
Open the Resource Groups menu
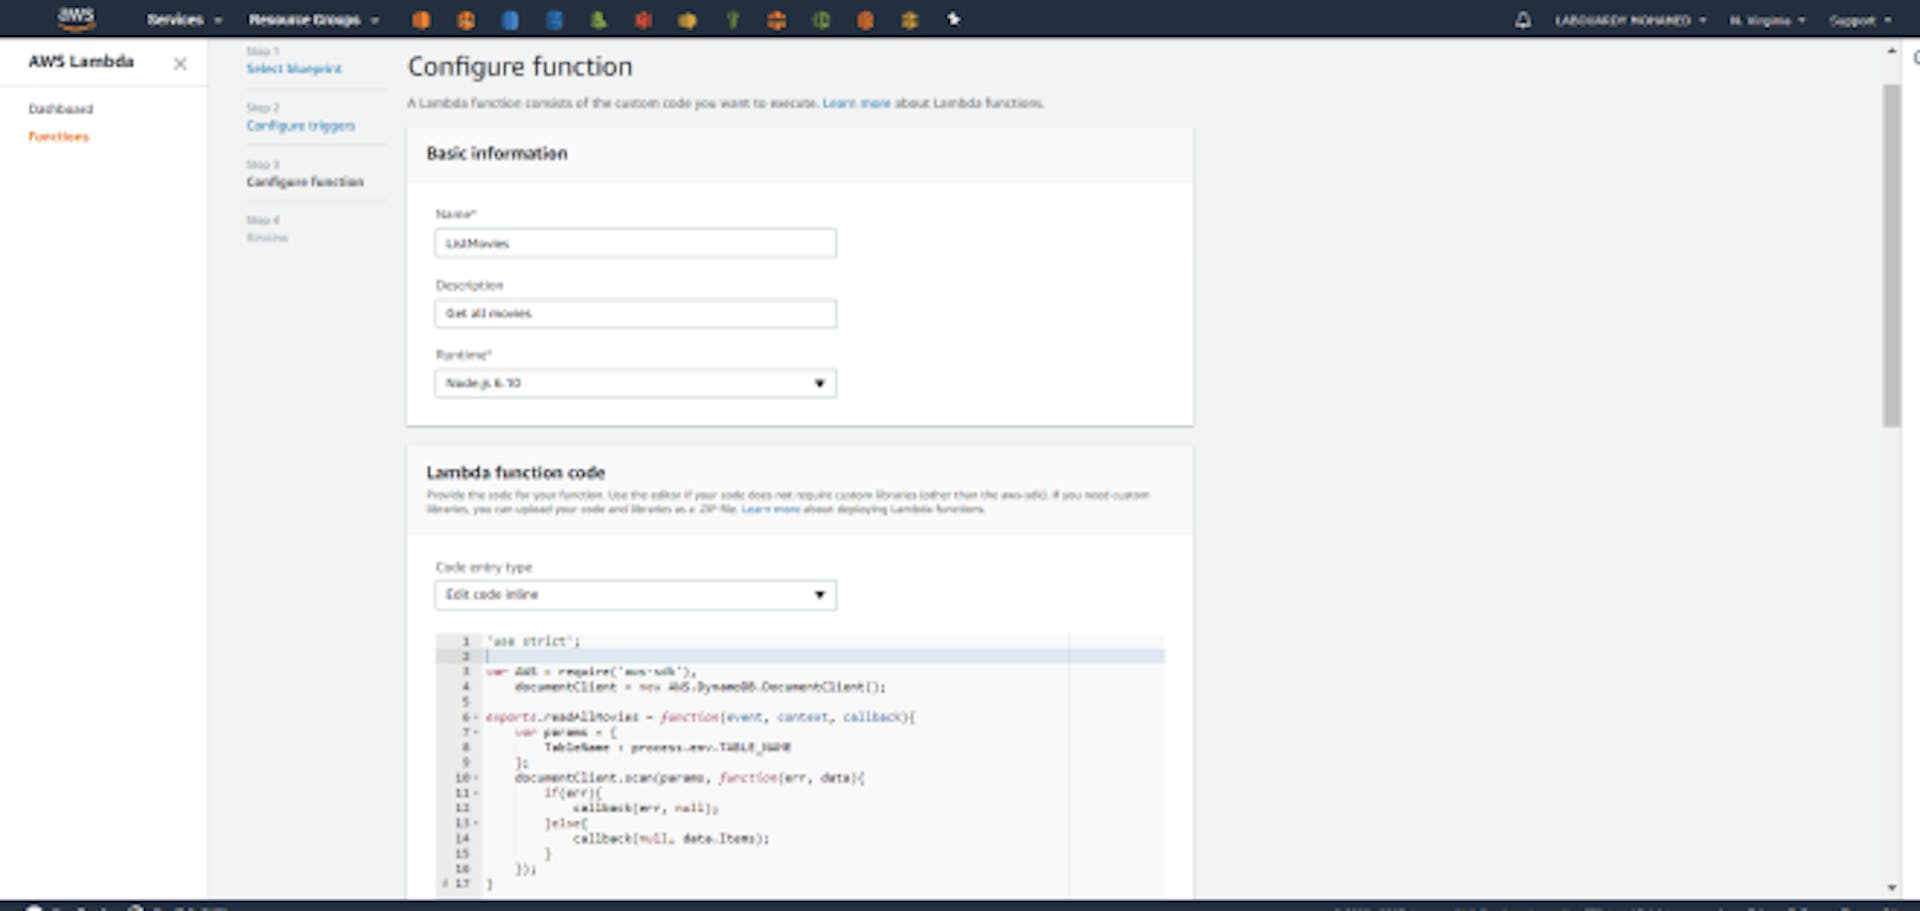tap(314, 19)
